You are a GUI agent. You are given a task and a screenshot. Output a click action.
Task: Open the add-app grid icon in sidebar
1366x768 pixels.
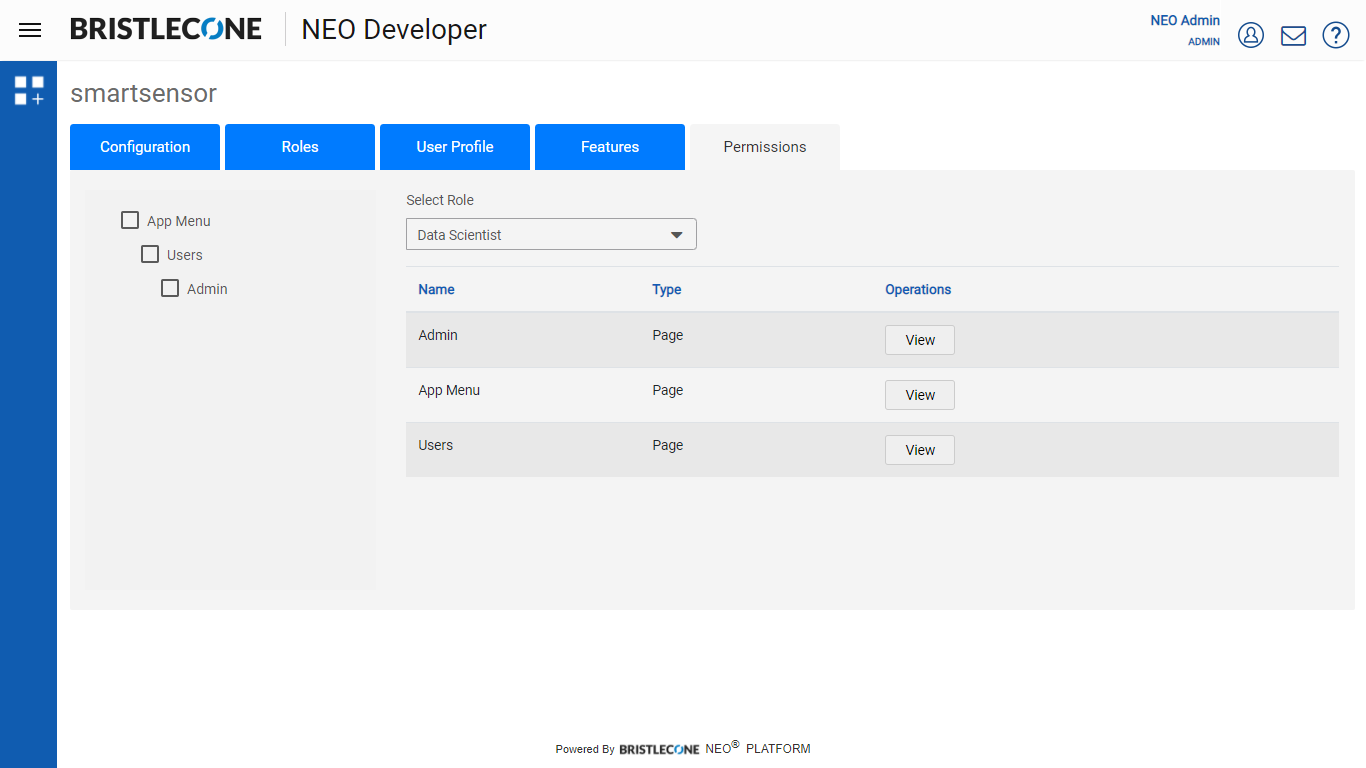pos(29,91)
